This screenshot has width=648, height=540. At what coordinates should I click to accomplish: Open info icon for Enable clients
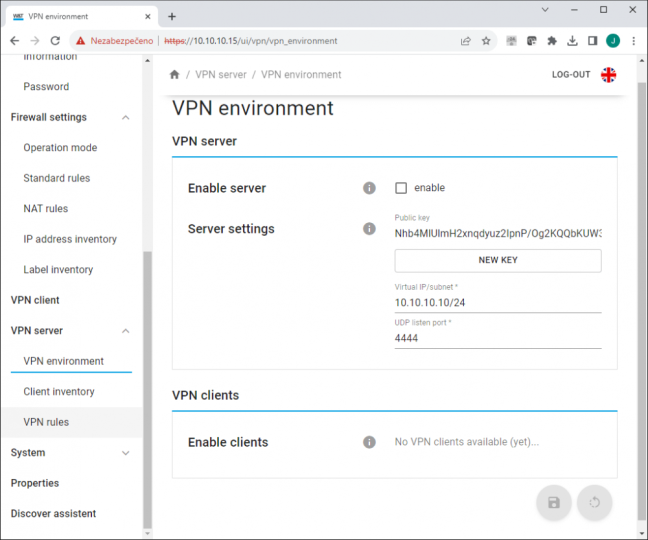point(369,442)
